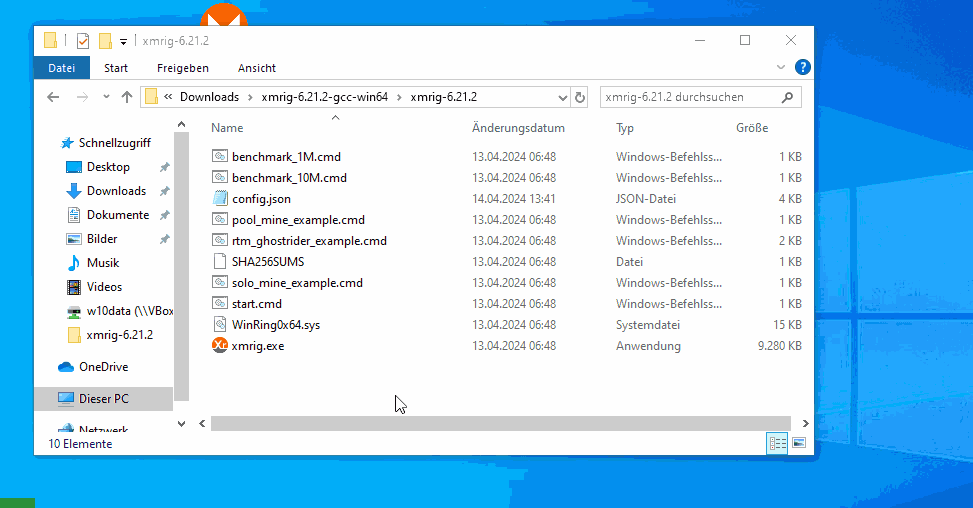Screen dimensions: 973x508
Task: Go up one folder level arrow
Action: (x=127, y=97)
